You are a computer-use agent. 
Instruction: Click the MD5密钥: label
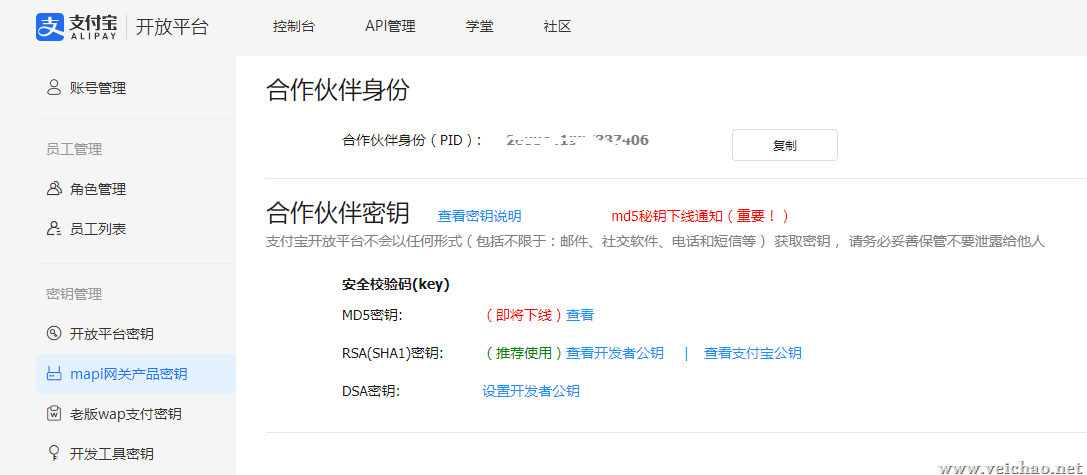coord(372,315)
